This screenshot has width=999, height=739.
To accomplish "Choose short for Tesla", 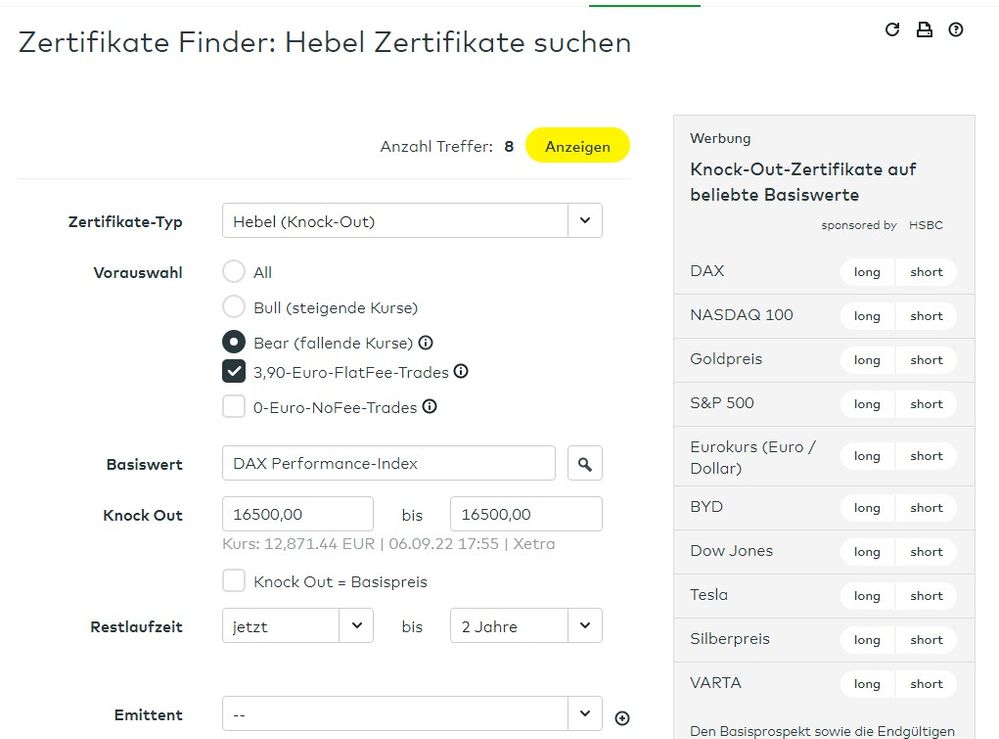I will coord(926,596).
